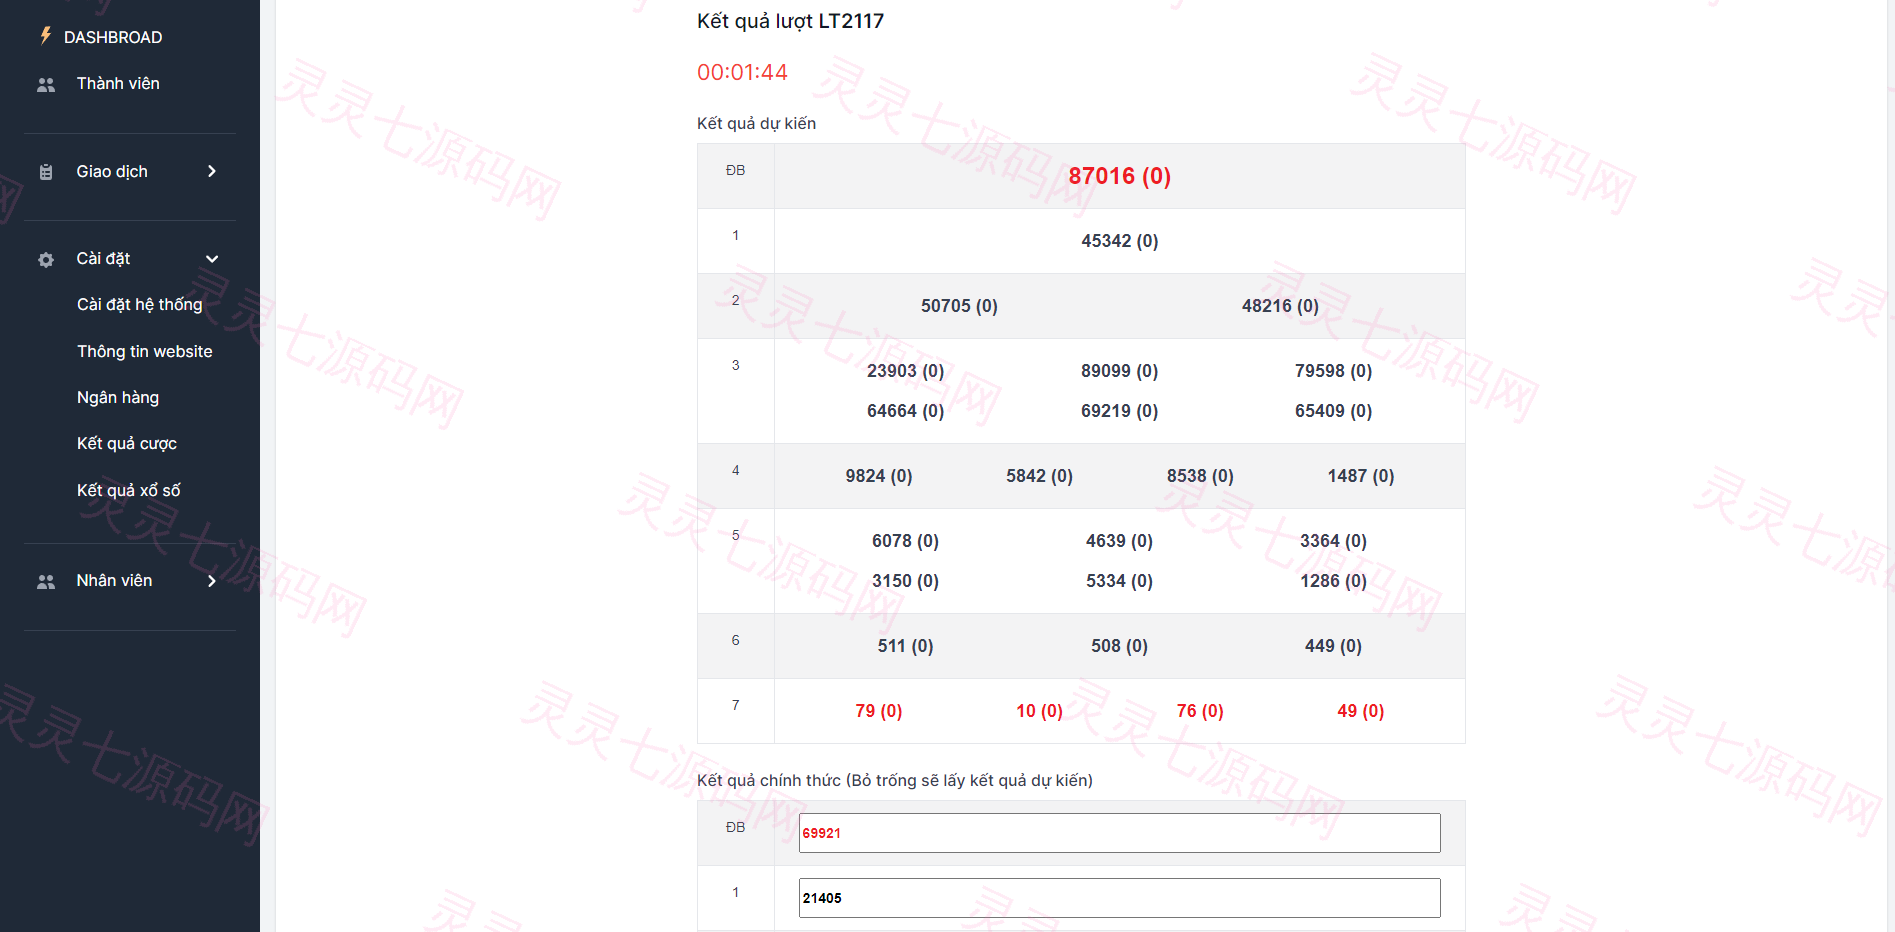Select prize 4 result 1487 (0)

tap(1360, 476)
